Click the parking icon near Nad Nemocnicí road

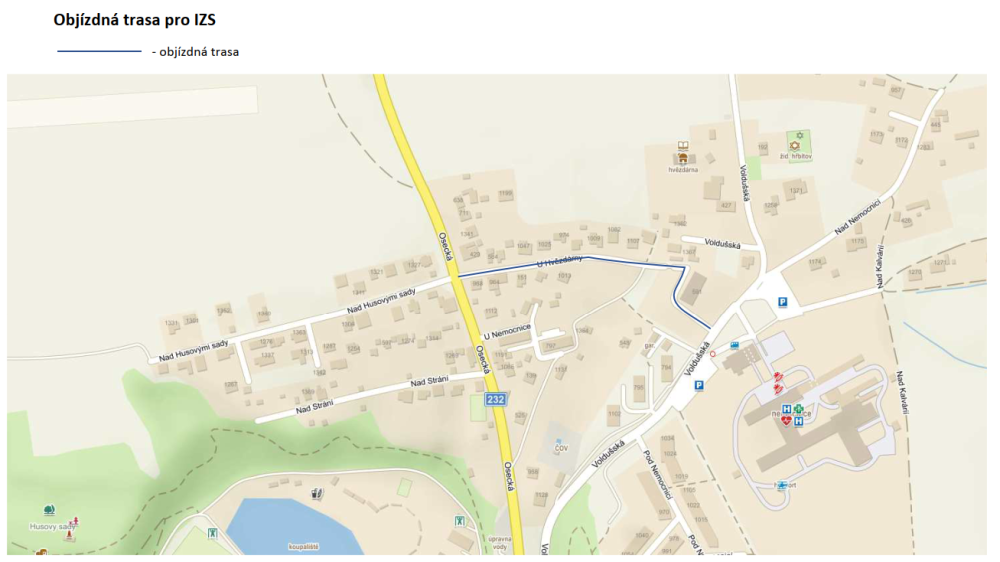point(783,301)
